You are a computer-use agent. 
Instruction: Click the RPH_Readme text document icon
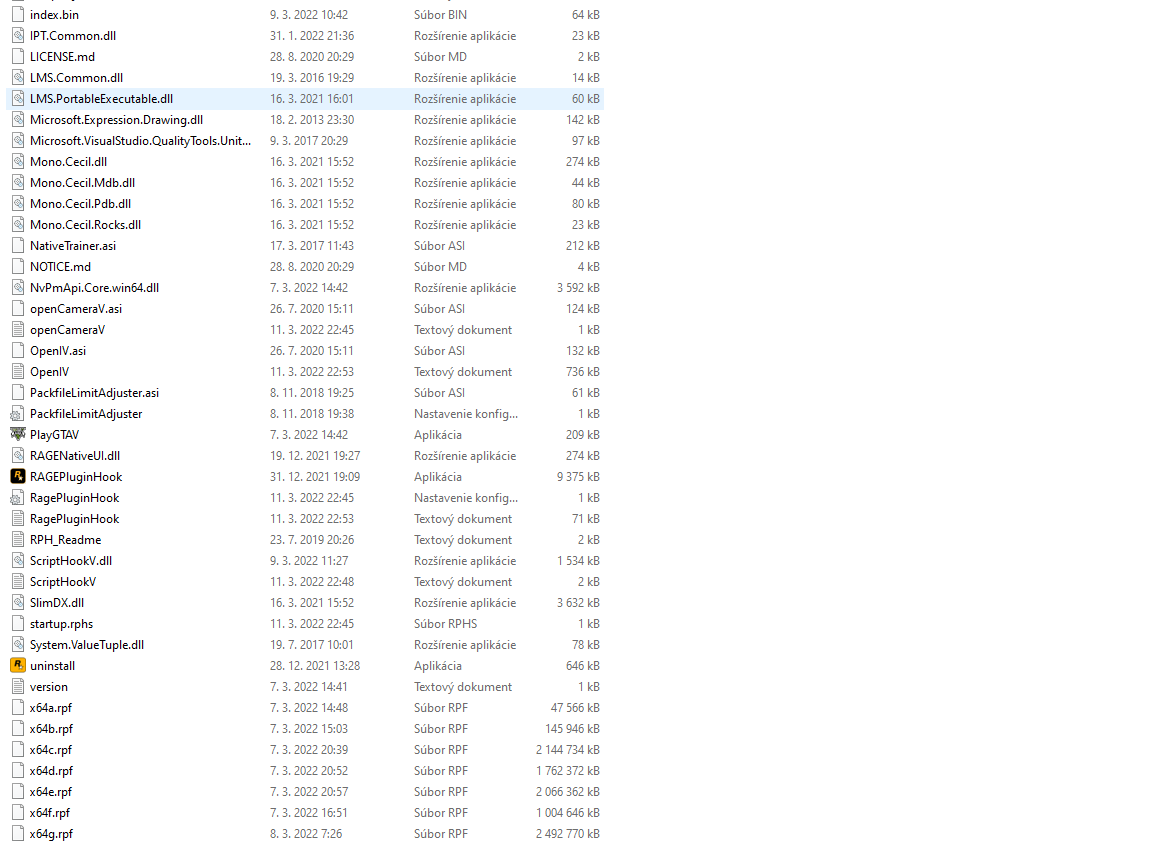18,540
